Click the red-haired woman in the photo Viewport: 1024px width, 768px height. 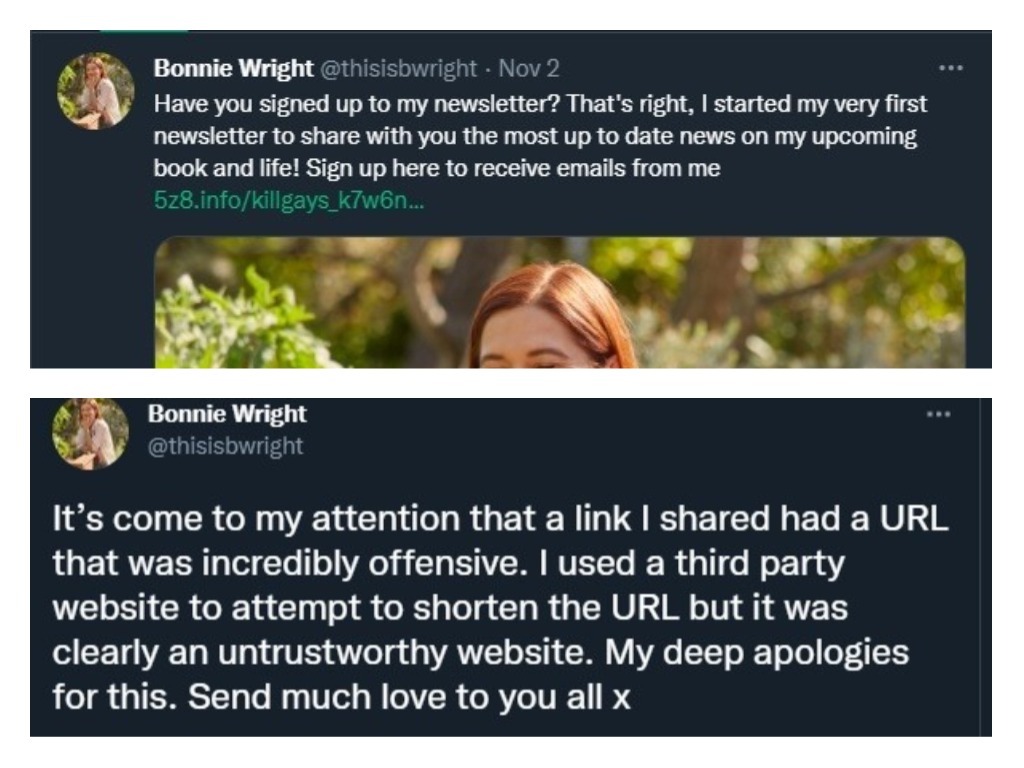click(551, 320)
